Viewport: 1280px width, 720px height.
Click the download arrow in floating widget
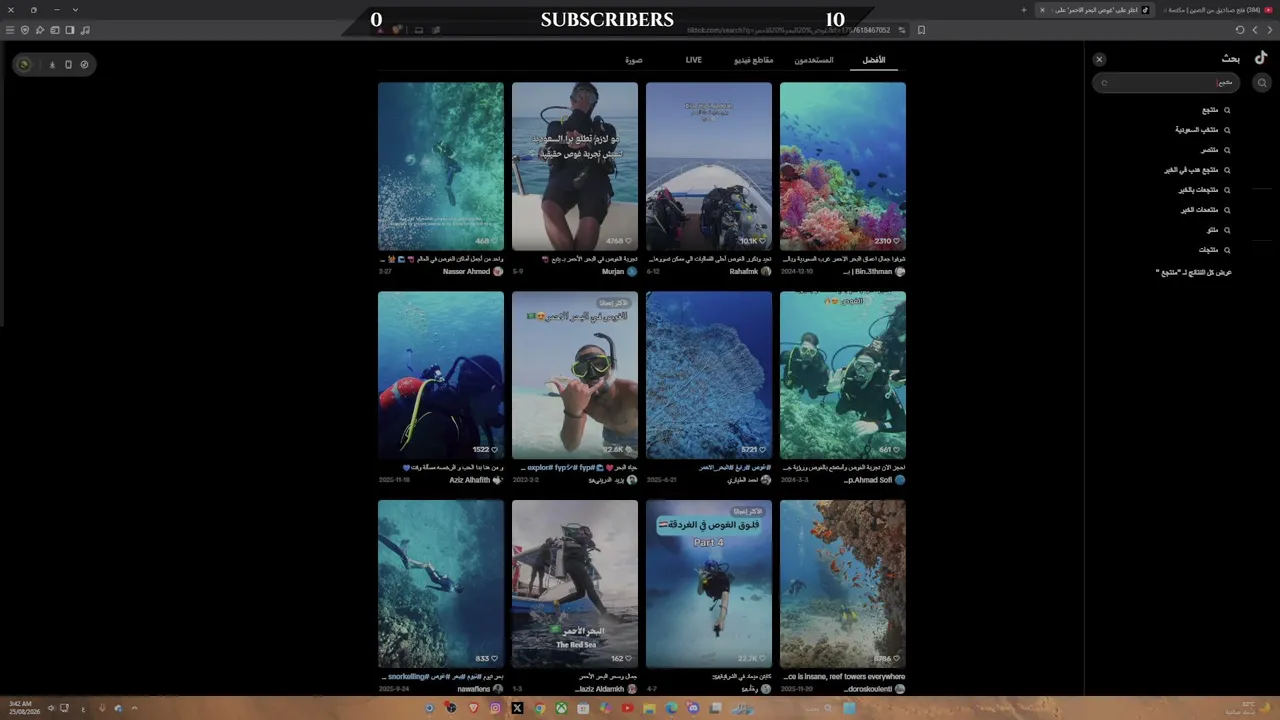(52, 65)
